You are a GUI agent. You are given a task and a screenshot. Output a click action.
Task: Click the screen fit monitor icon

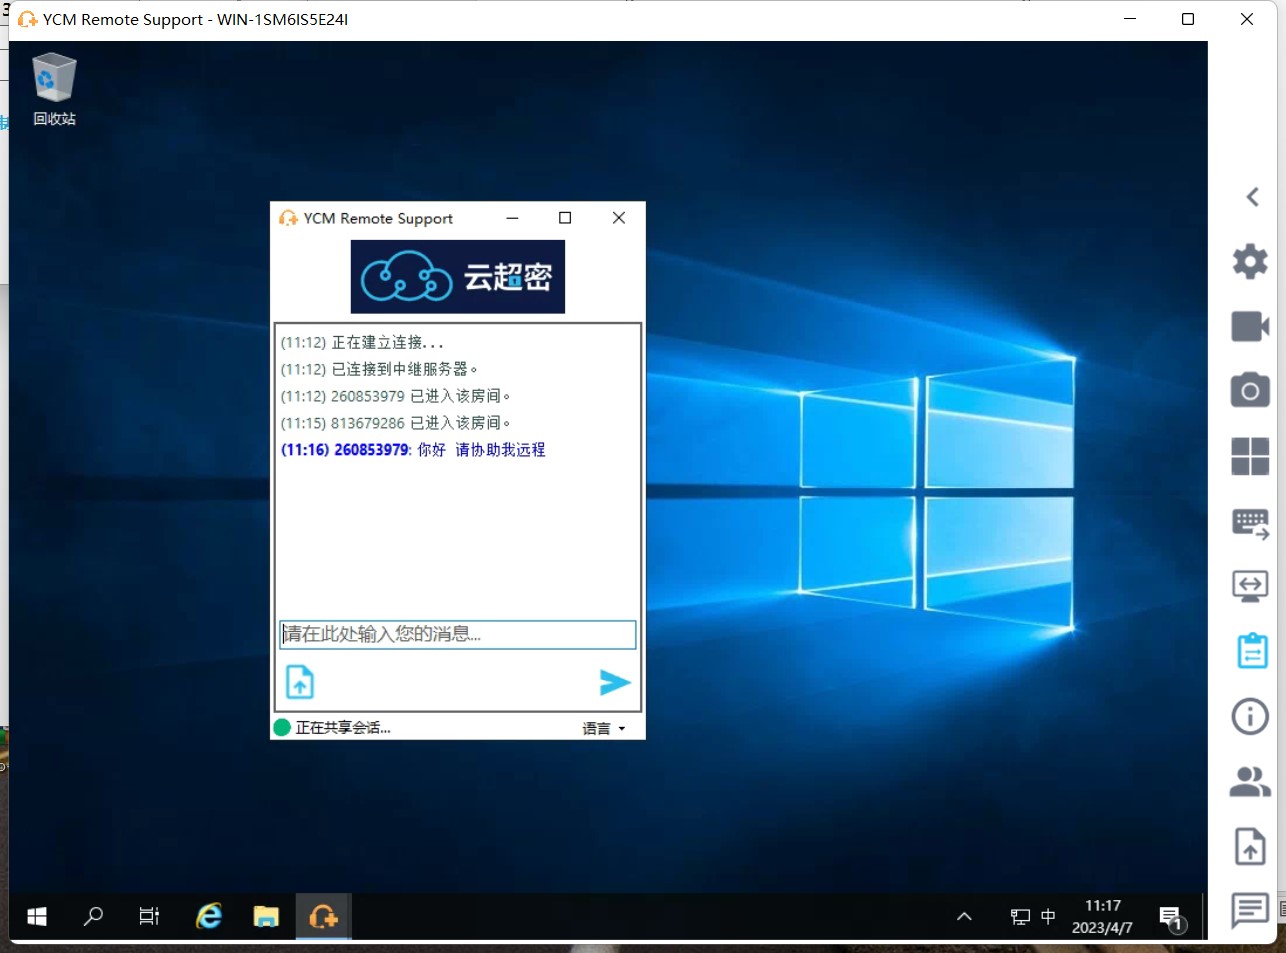point(1250,586)
